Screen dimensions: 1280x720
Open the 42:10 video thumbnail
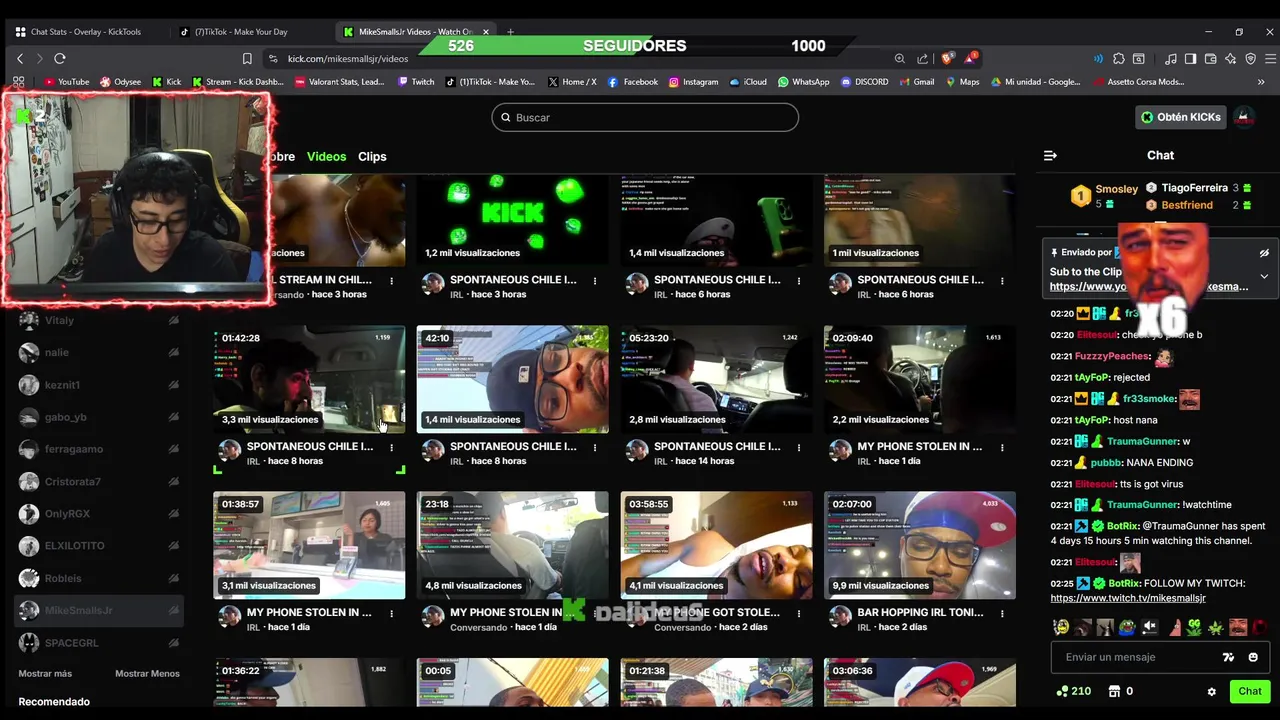tap(512, 379)
